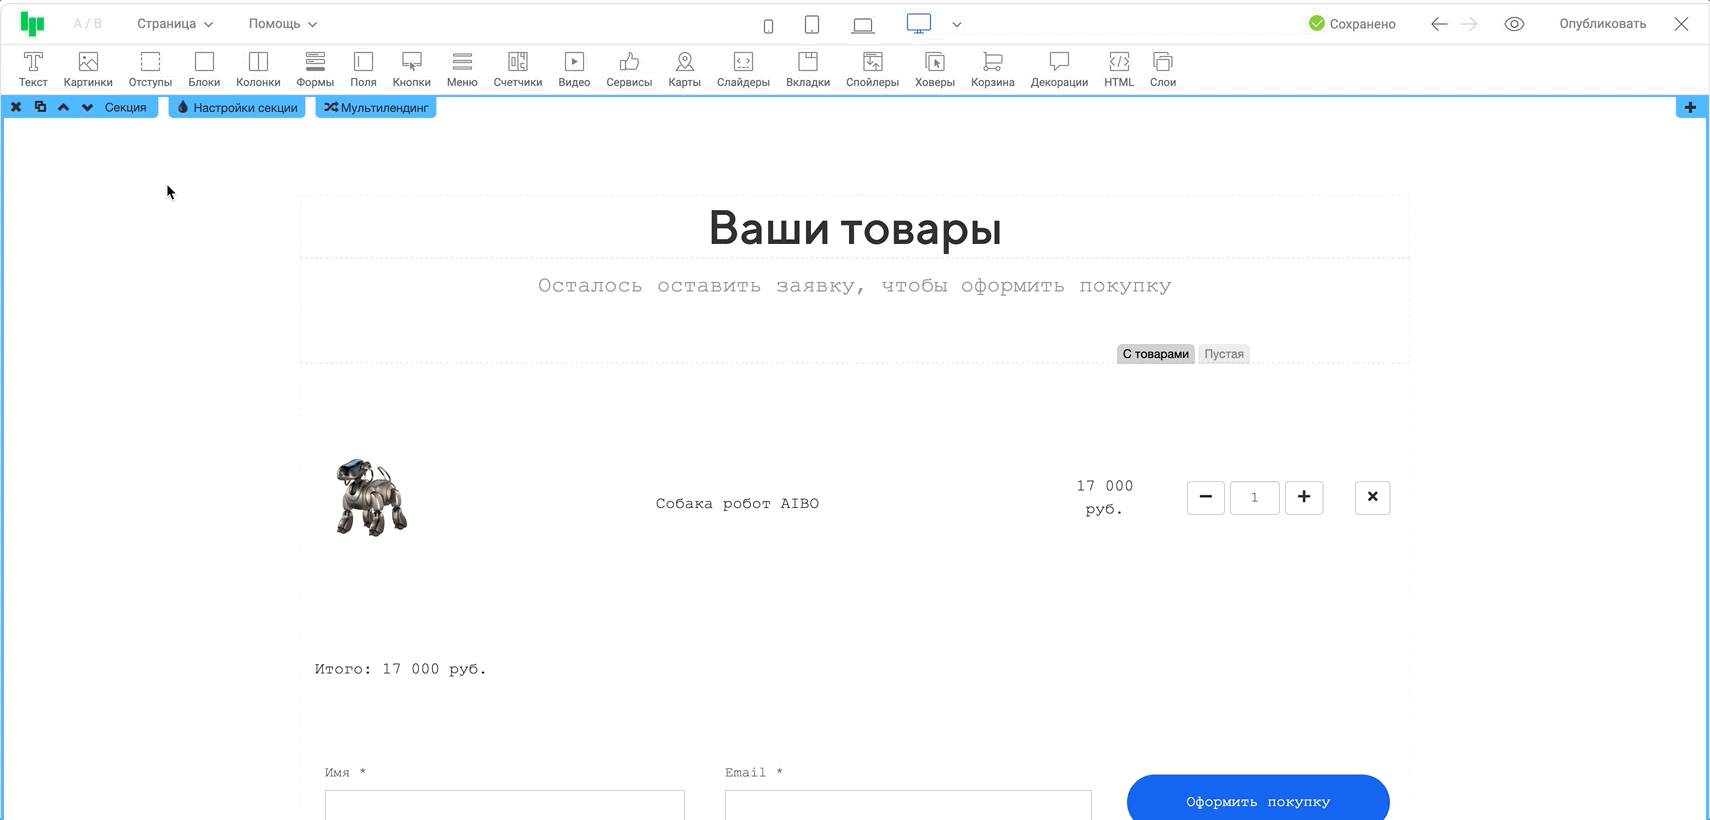1710x820 pixels.
Task: Open Мультилендинг settings
Action: 376,107
